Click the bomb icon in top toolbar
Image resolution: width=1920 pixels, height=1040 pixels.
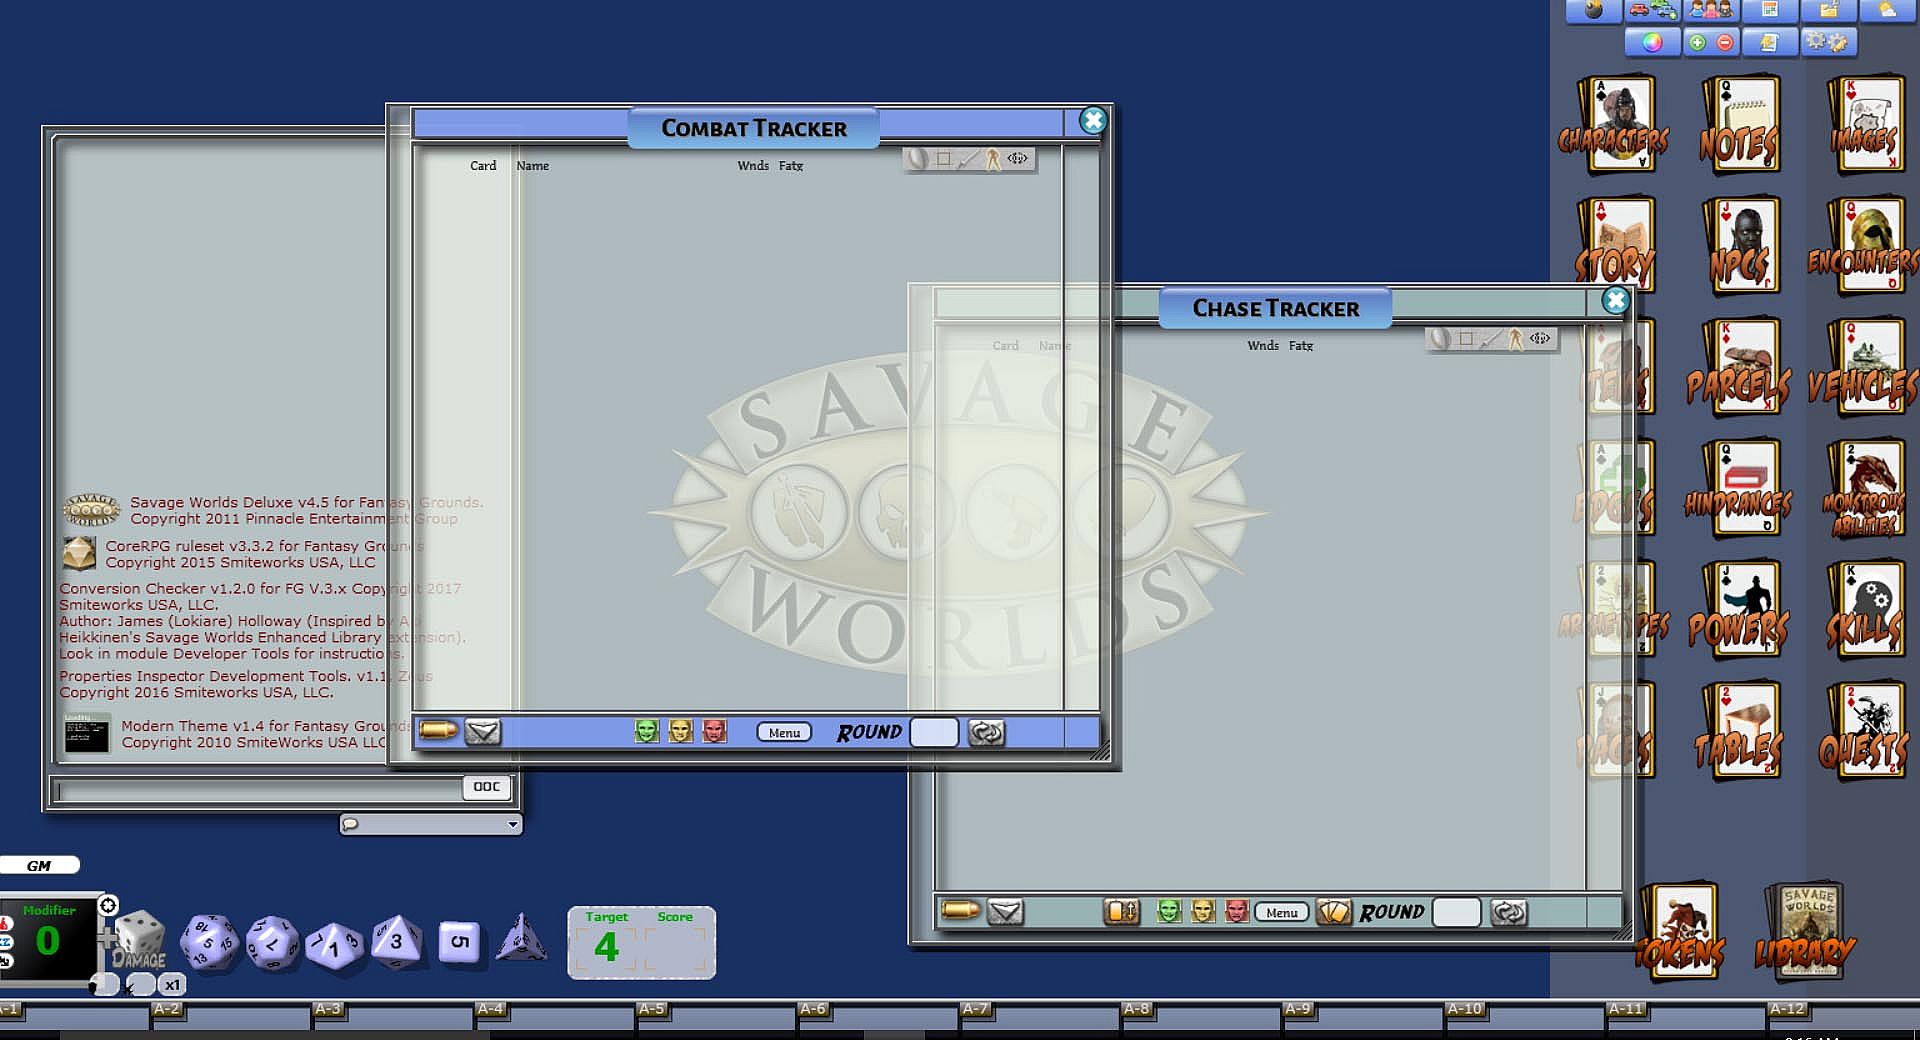click(1594, 11)
